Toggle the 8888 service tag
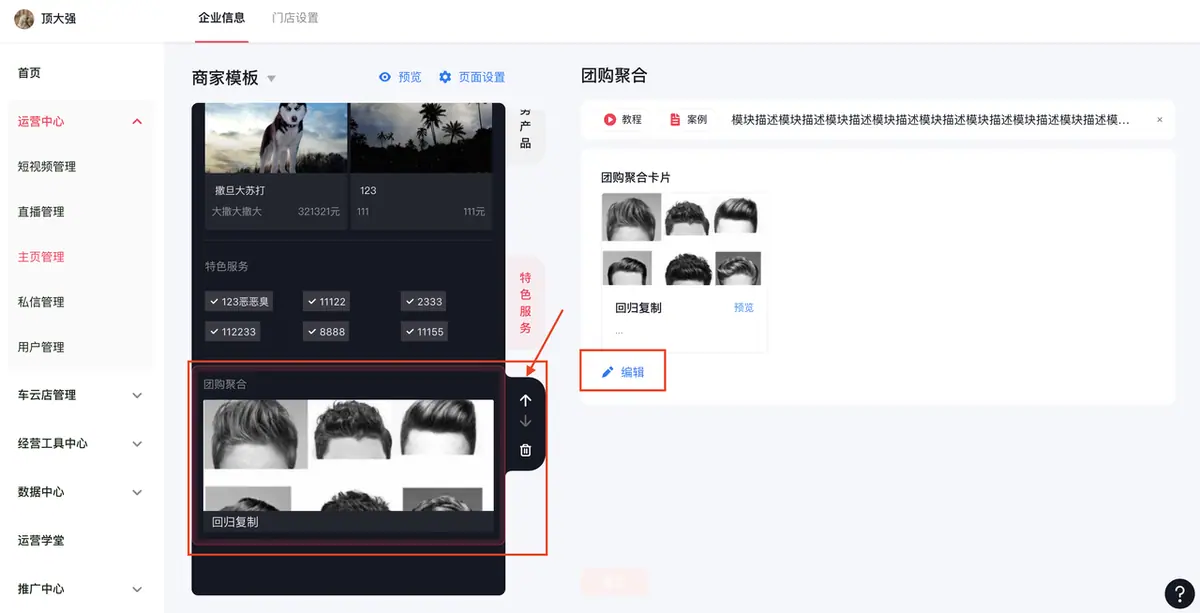1200x613 pixels. 327,332
